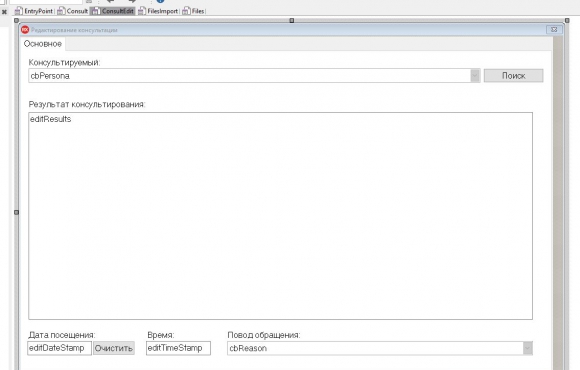Expand the cbPersona combo box arrow
This screenshot has height=370, width=580.
click(475, 75)
